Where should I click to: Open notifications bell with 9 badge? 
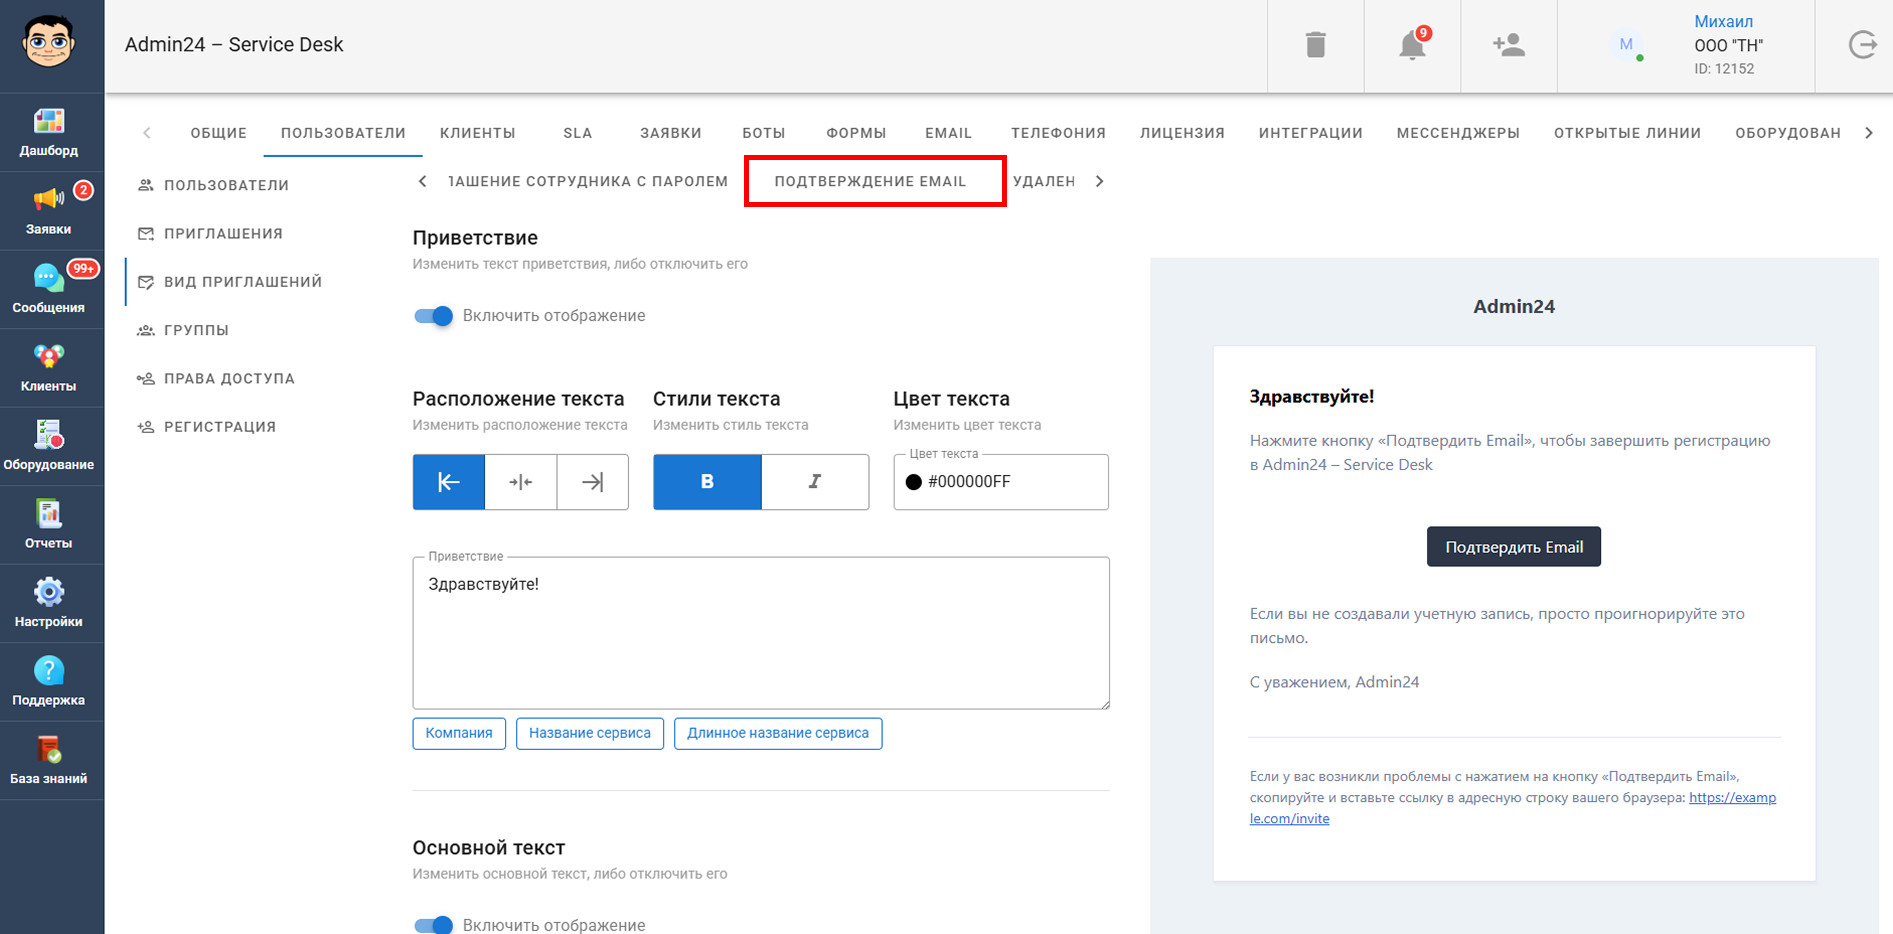coord(1412,45)
